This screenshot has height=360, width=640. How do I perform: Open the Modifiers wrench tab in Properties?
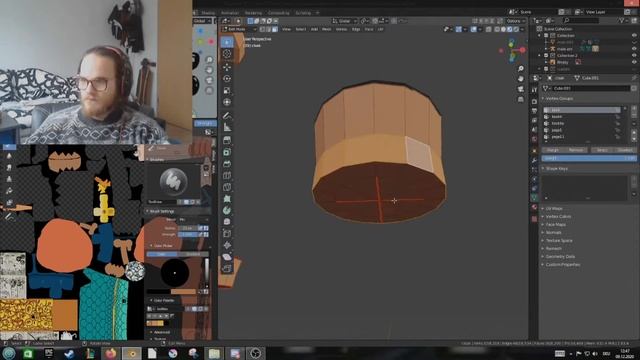pyautogui.click(x=534, y=160)
